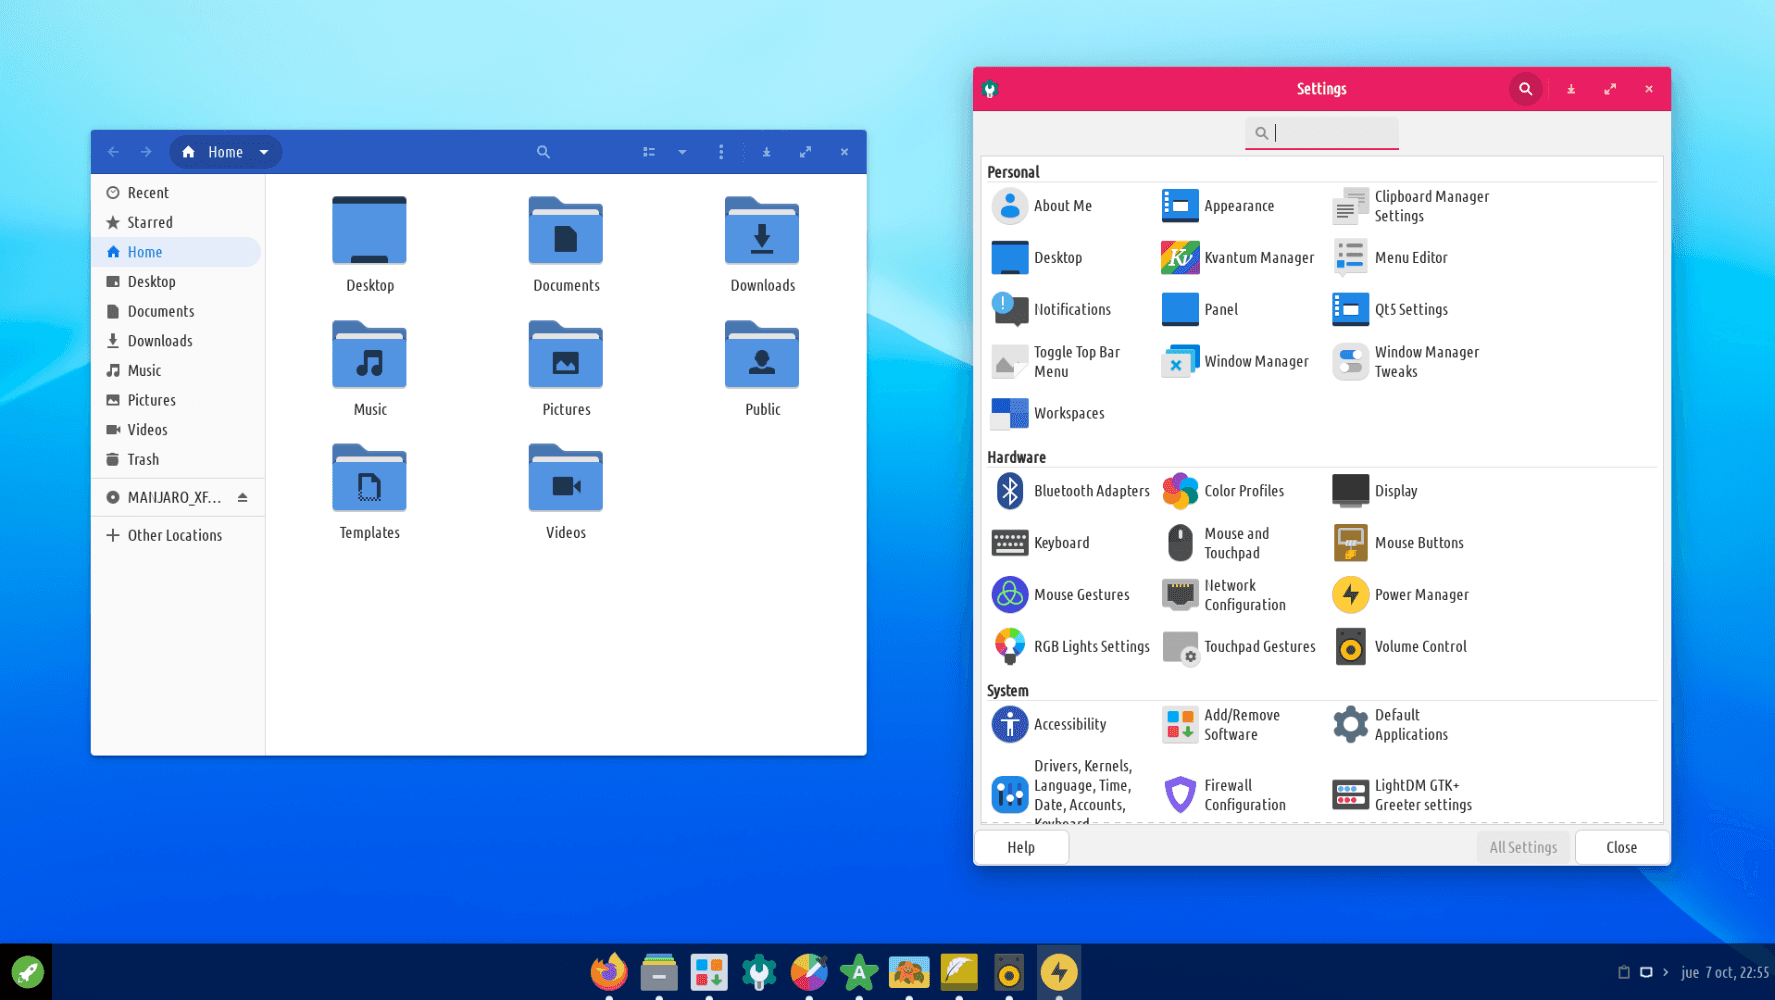This screenshot has height=1000, width=1775.
Task: Click the search icon in Settings title bar
Action: [x=1525, y=89]
